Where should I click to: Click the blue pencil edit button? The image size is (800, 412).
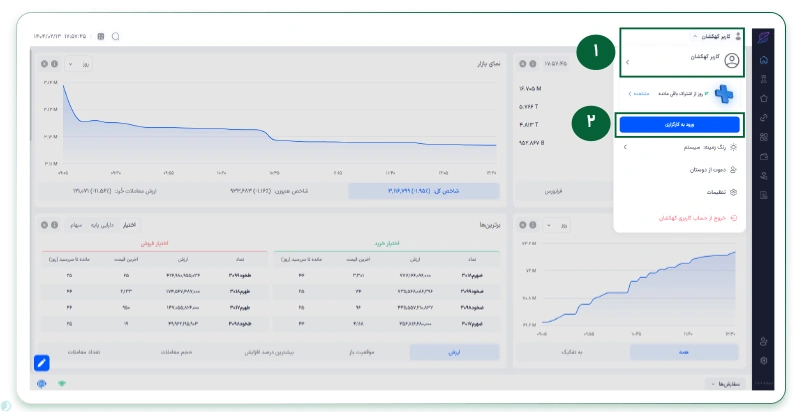pyautogui.click(x=42, y=363)
